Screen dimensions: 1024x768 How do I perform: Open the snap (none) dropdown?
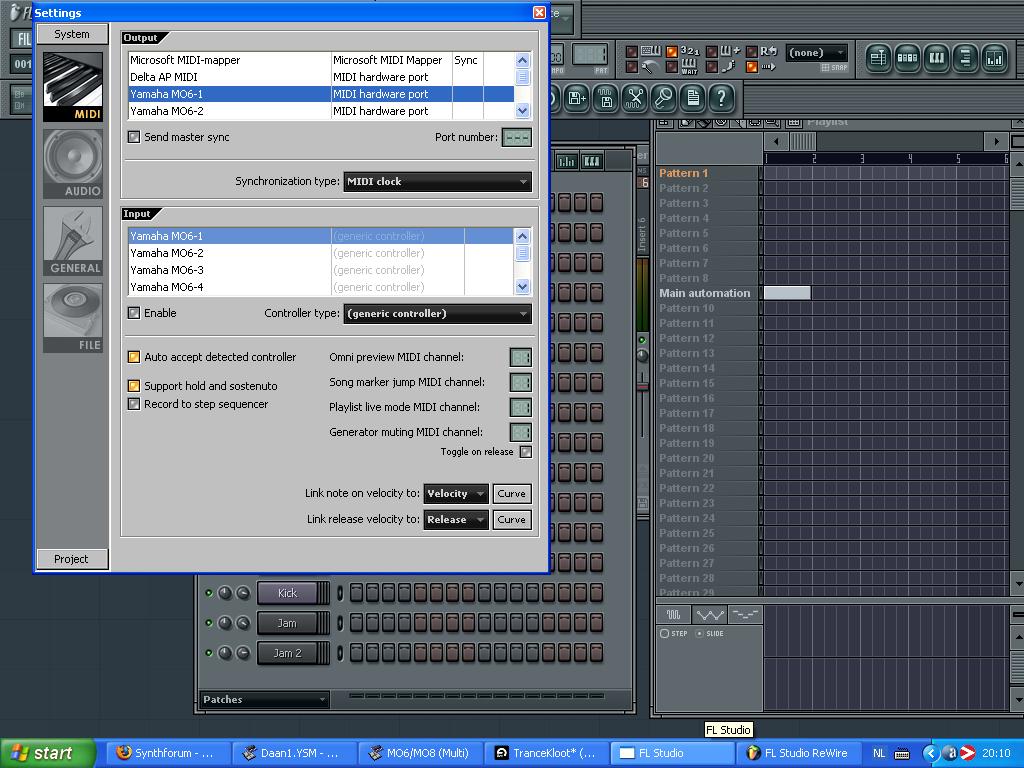tap(816, 52)
